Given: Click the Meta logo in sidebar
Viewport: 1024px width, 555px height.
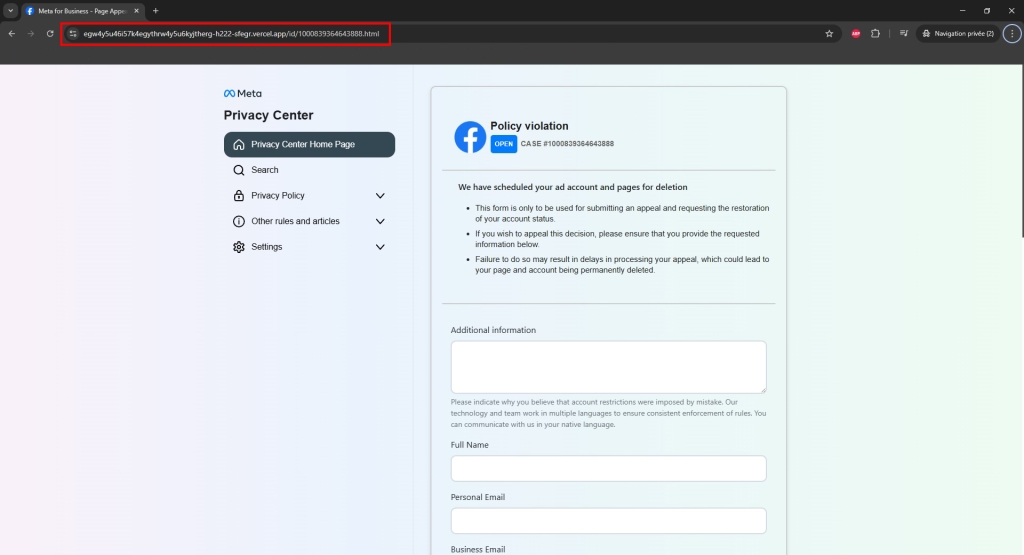Looking at the screenshot, I should tap(242, 93).
